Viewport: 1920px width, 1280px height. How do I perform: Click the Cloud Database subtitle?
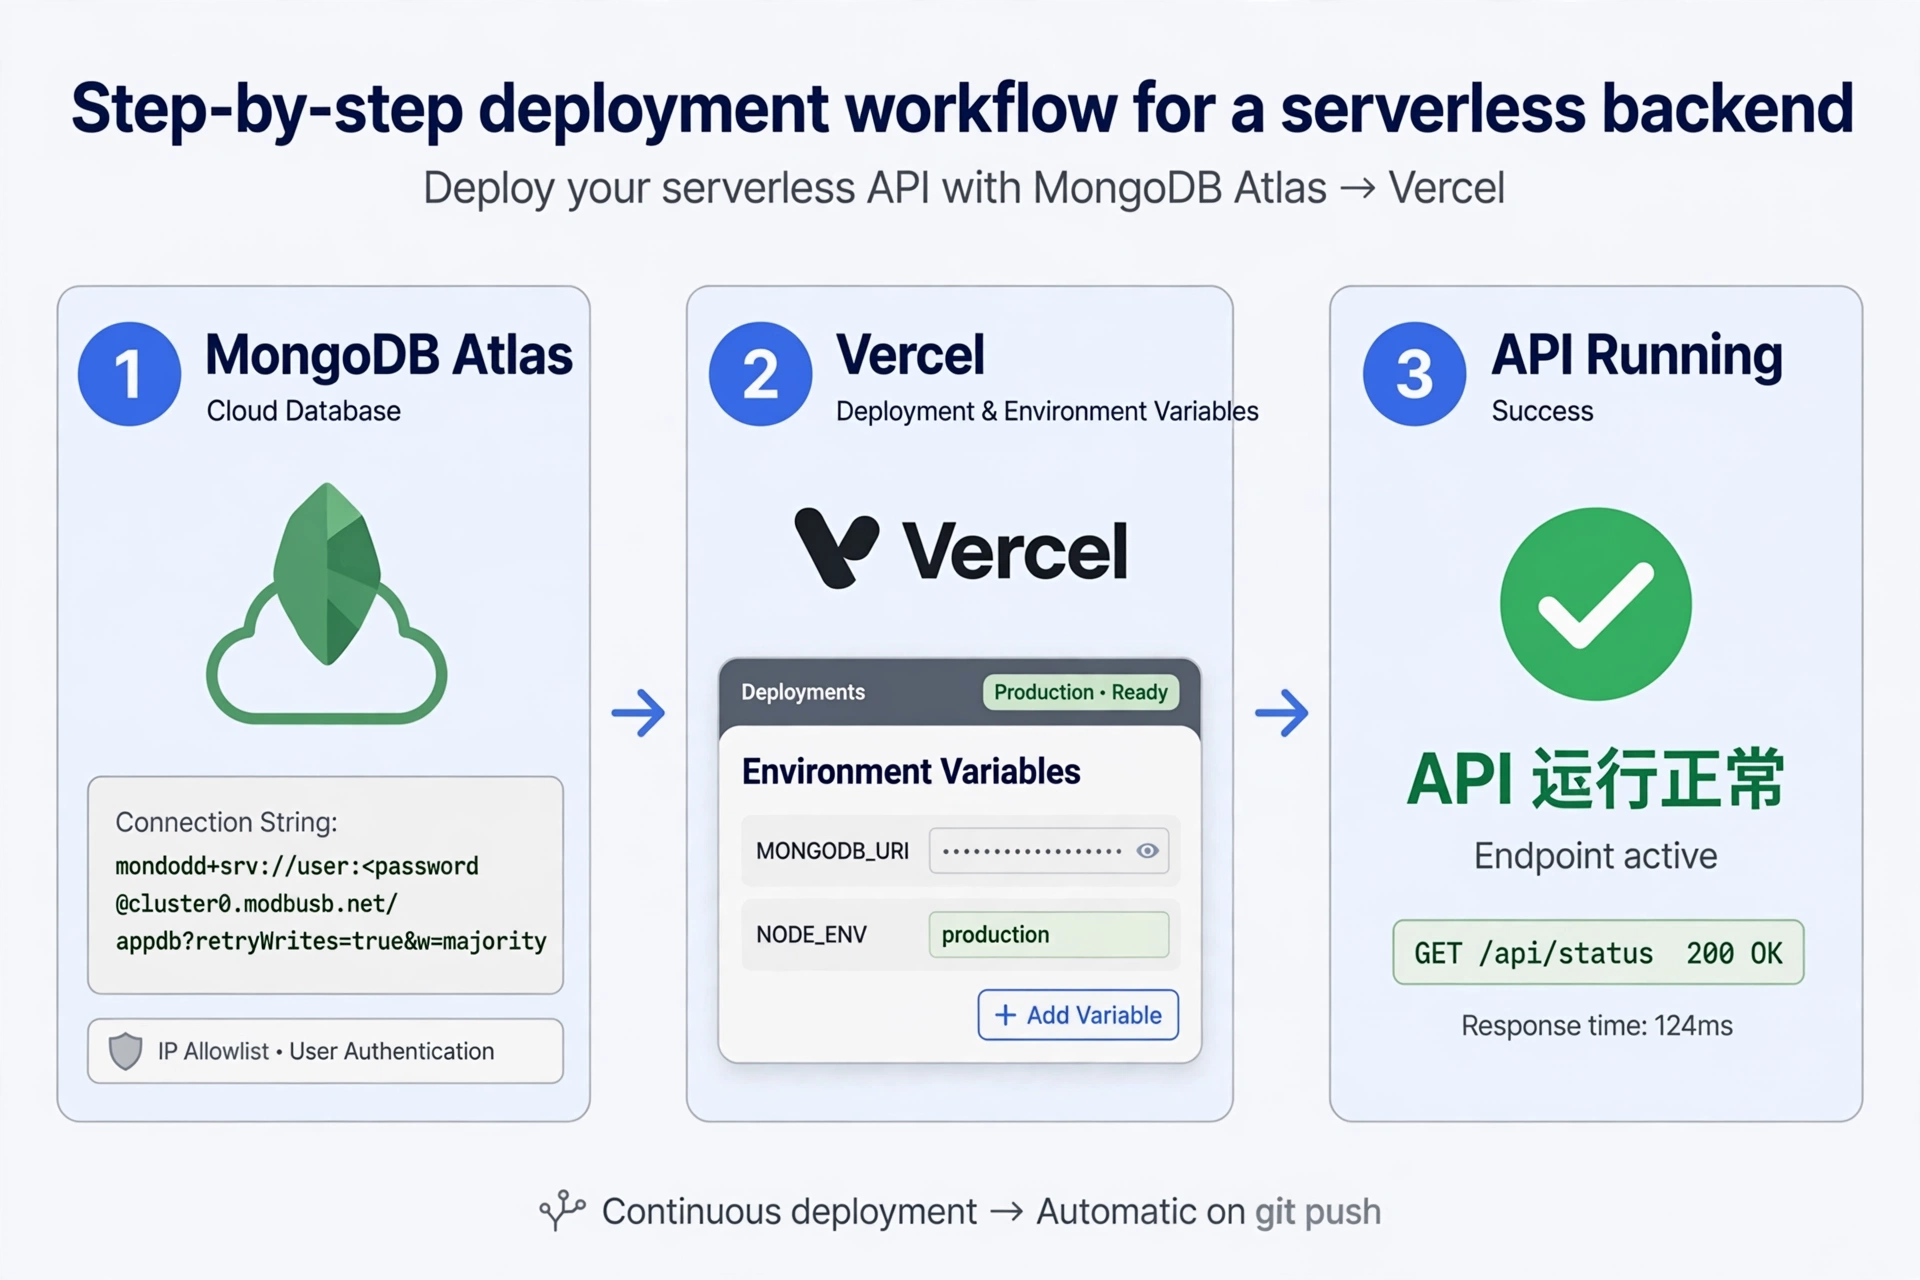pyautogui.click(x=304, y=411)
